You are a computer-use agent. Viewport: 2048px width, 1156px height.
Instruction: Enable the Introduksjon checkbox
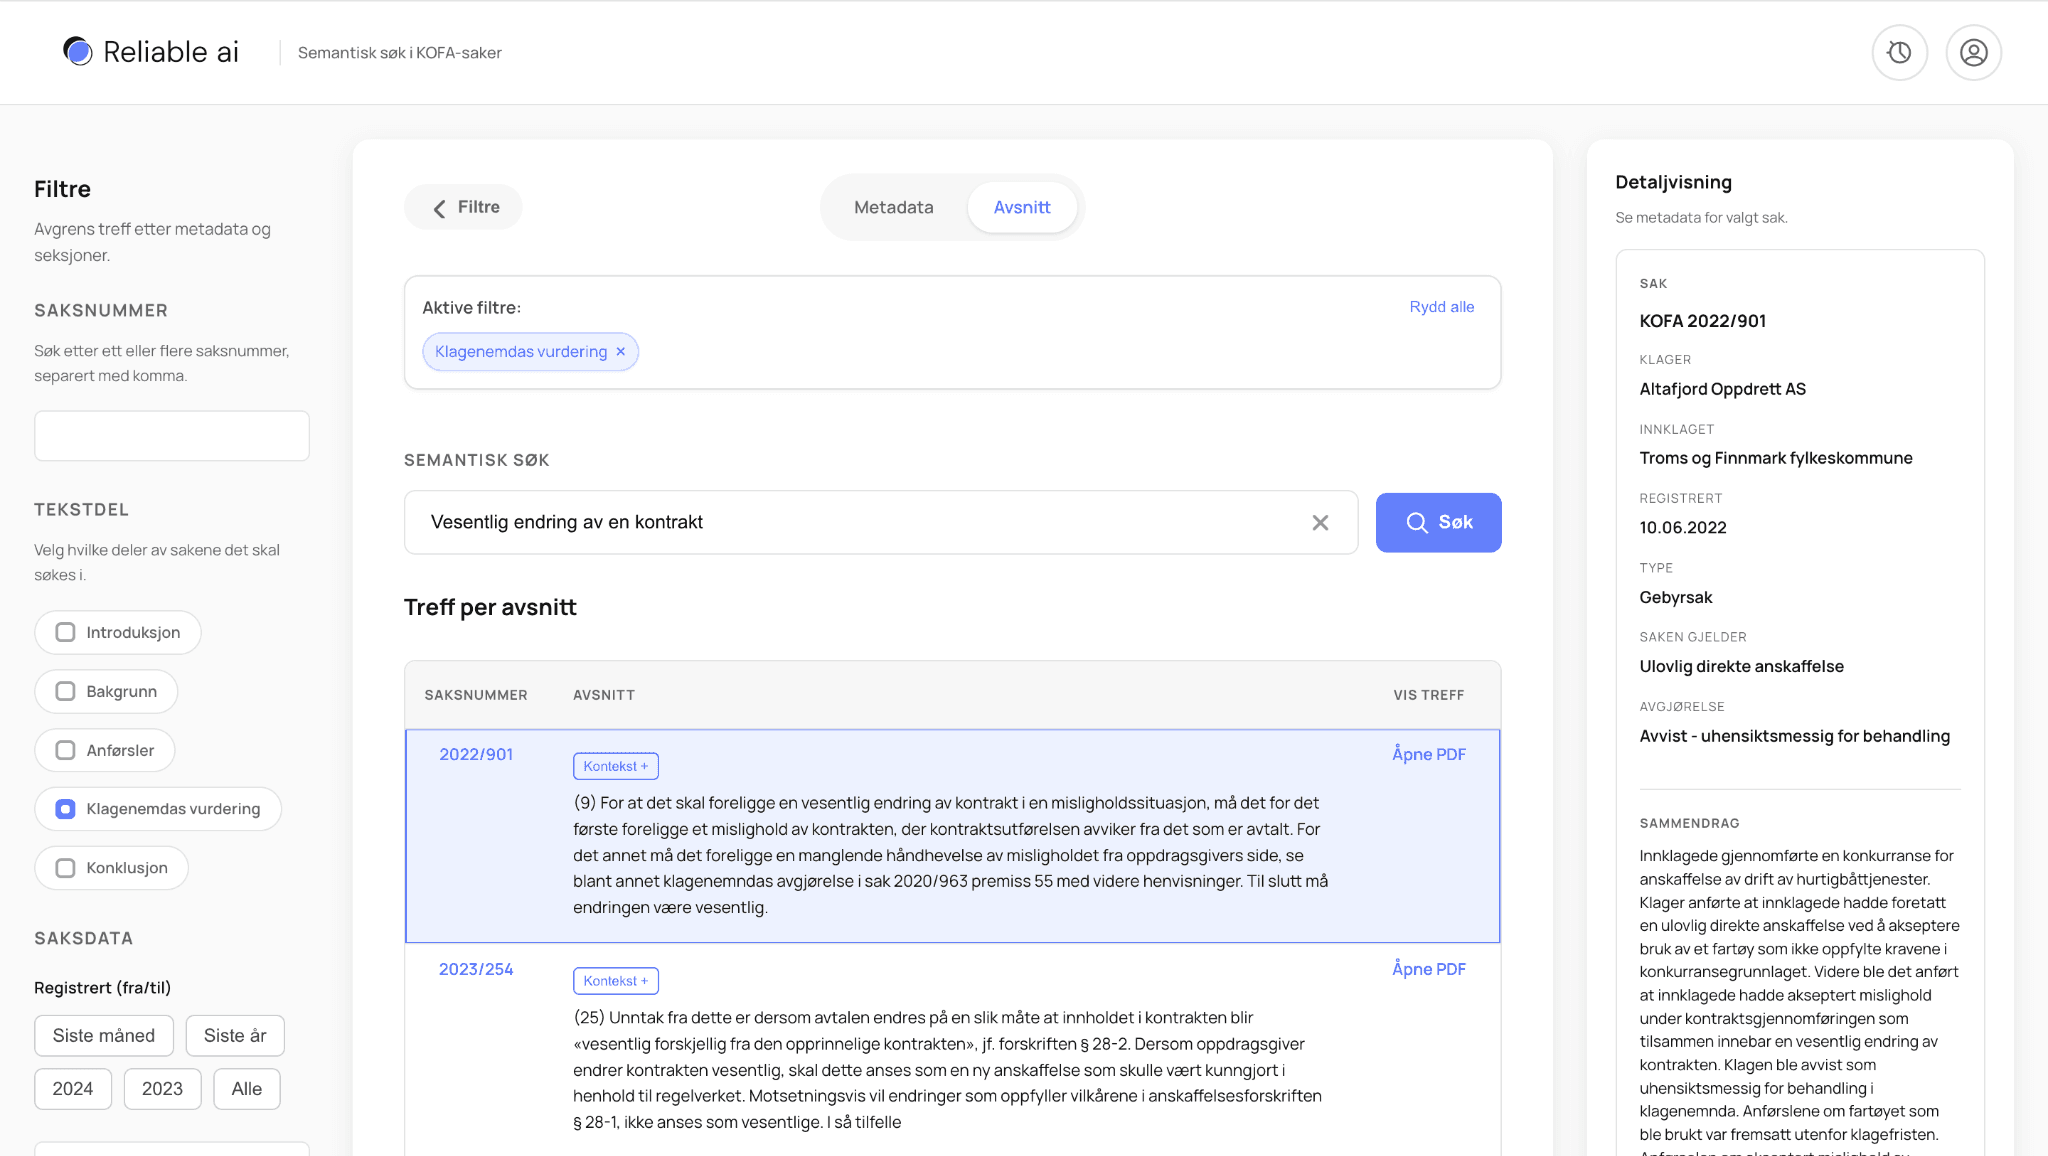point(66,632)
